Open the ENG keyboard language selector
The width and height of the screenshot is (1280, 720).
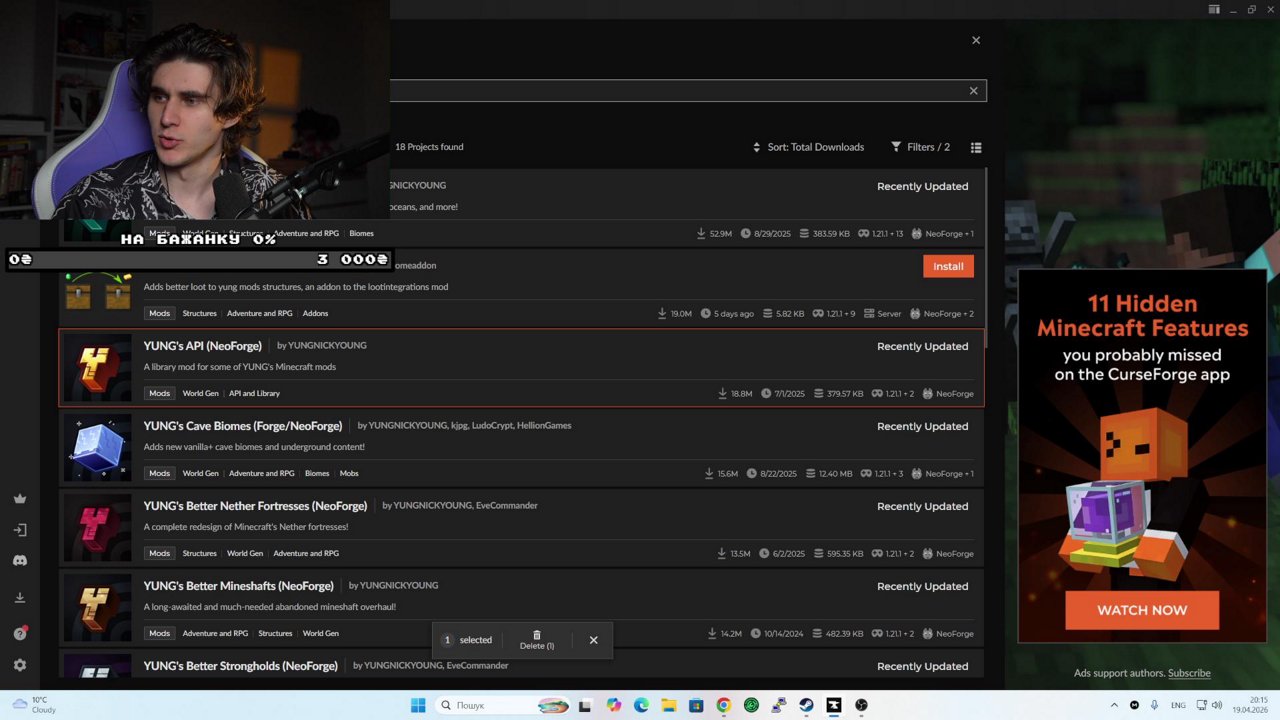point(1178,705)
